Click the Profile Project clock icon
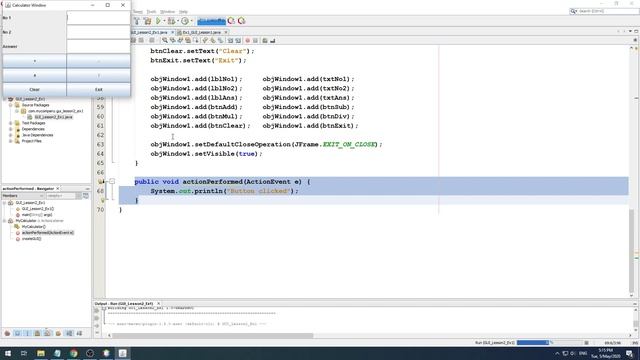The height and width of the screenshot is (360, 640). [185, 21]
